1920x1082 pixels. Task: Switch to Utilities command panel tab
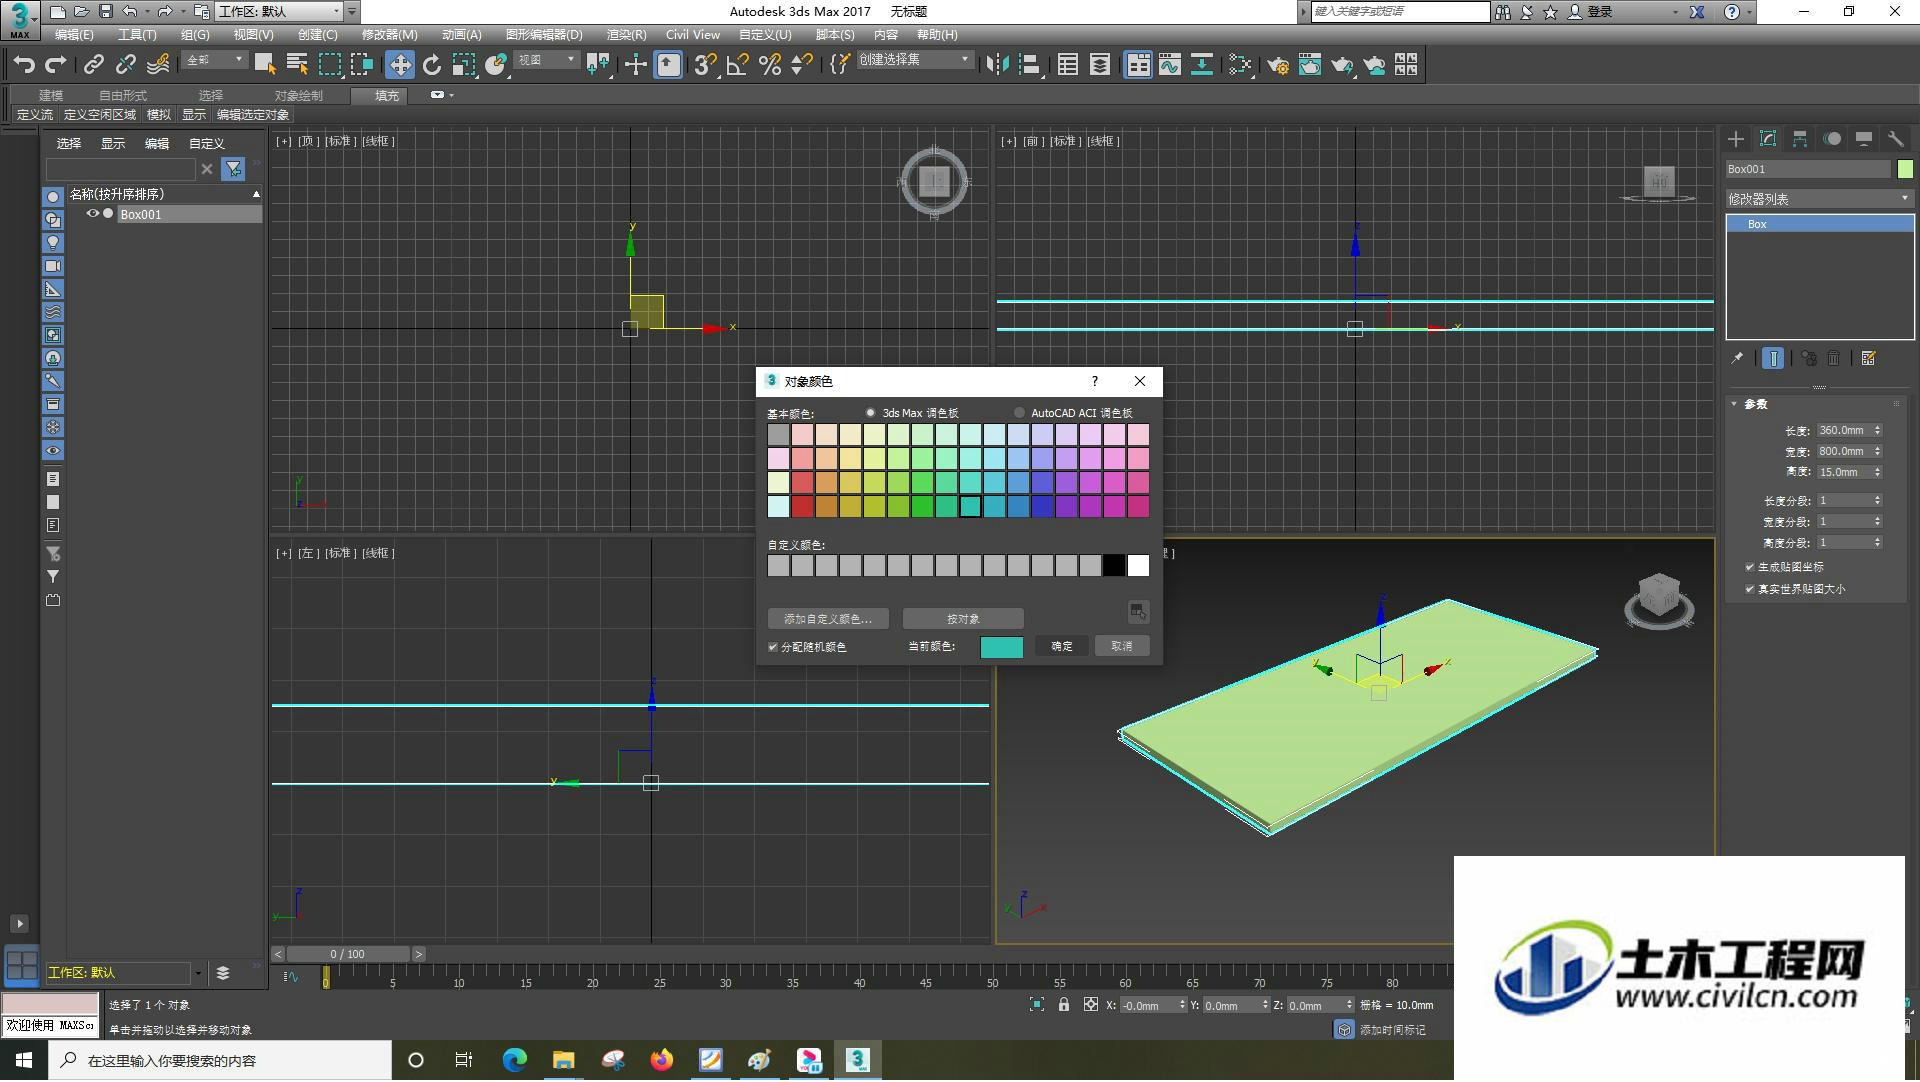pos(1896,139)
